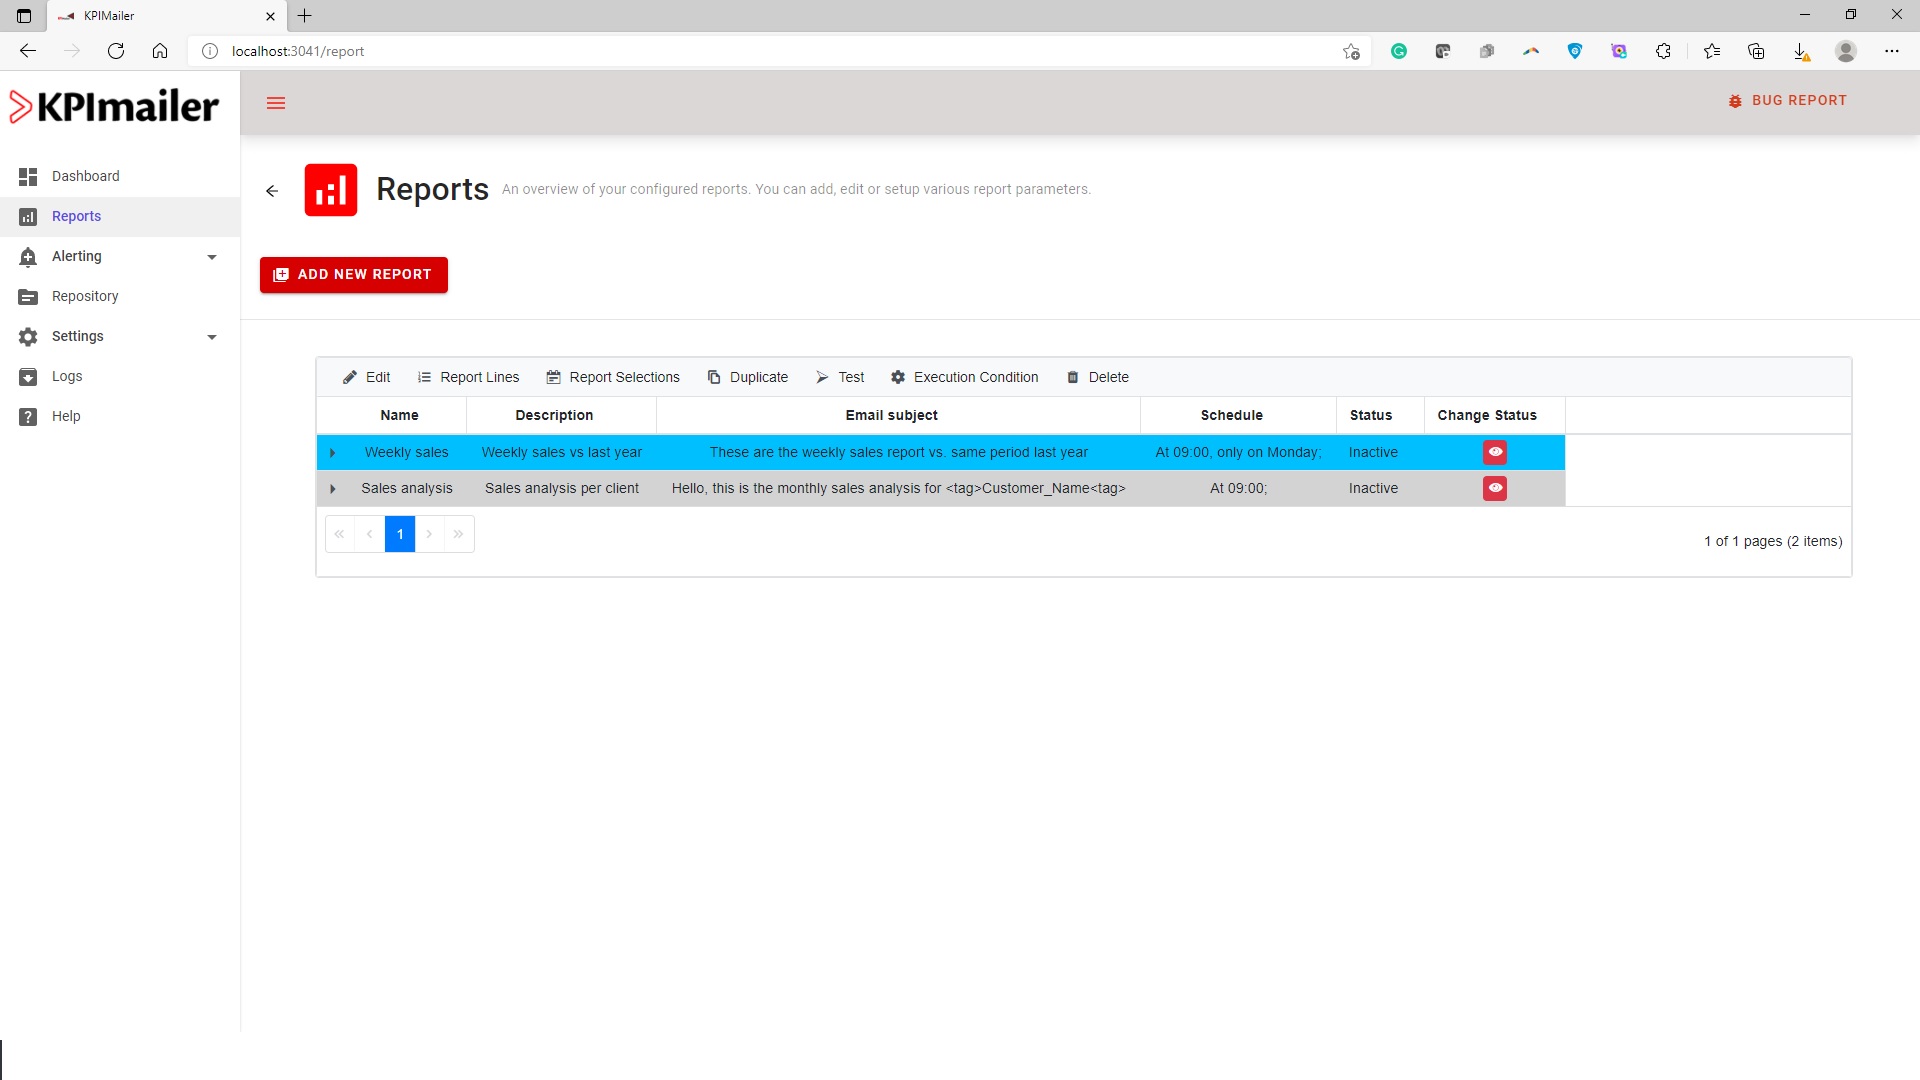This screenshot has width=1920, height=1080.
Task: Click the Bug Report link
Action: pos(1787,101)
